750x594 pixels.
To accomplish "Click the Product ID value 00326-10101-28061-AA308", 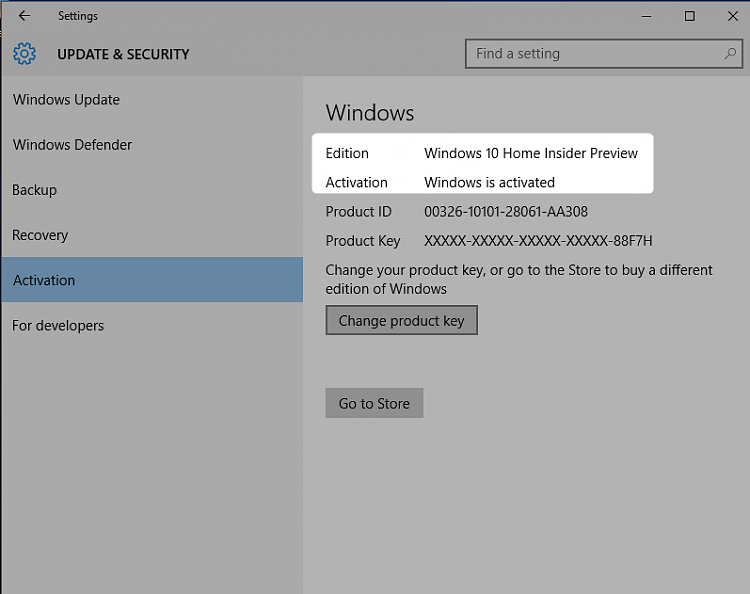I will click(x=506, y=211).
